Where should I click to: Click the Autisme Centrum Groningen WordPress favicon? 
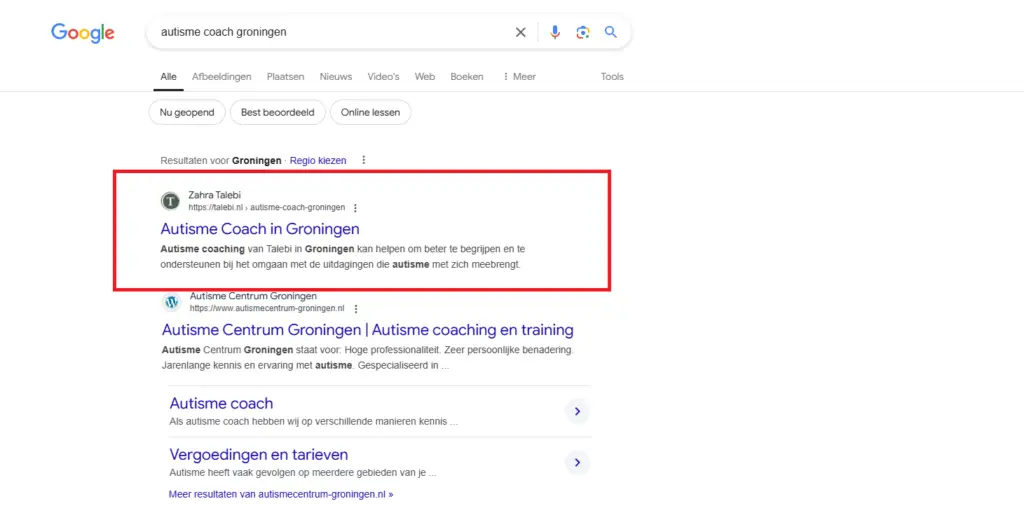point(172,302)
